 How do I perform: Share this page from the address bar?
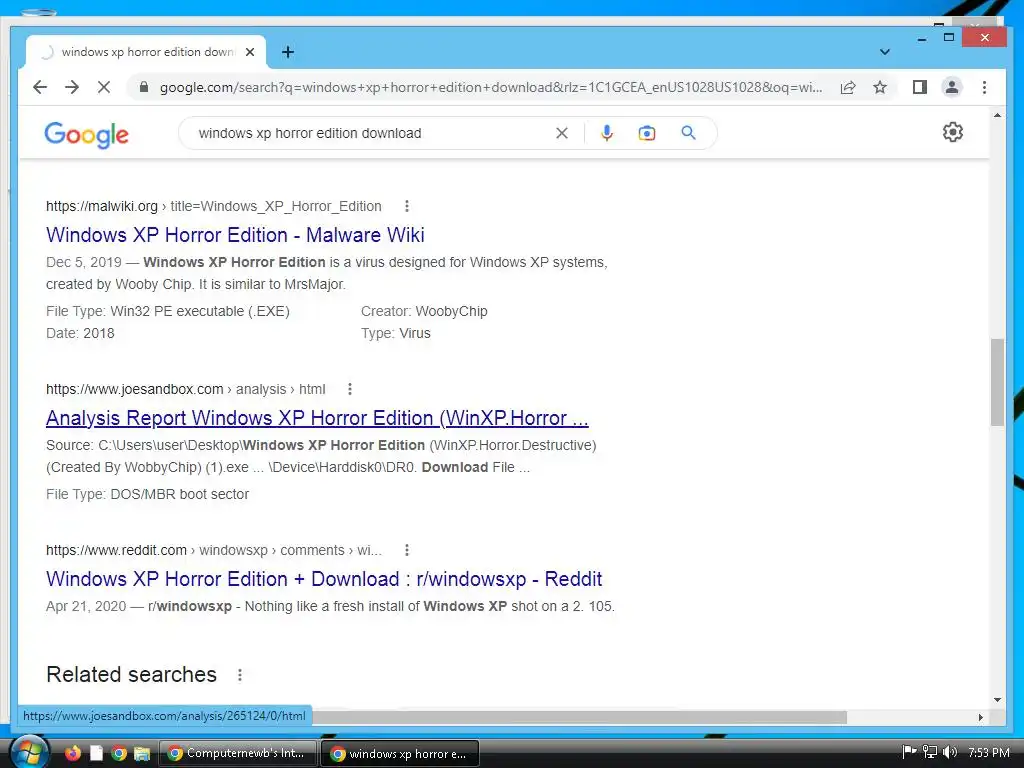pyautogui.click(x=848, y=87)
